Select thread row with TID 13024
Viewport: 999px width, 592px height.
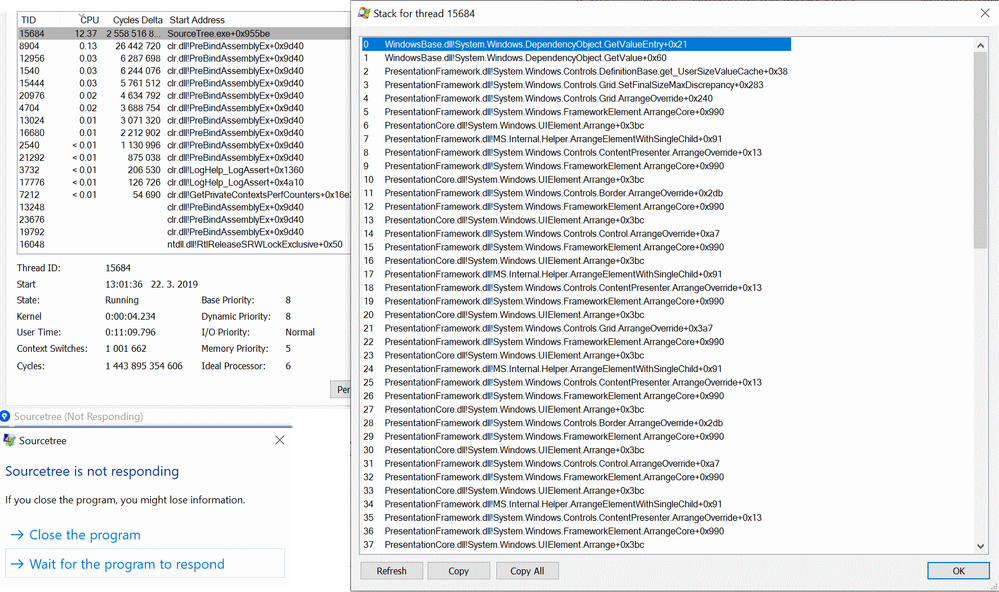click(184, 120)
